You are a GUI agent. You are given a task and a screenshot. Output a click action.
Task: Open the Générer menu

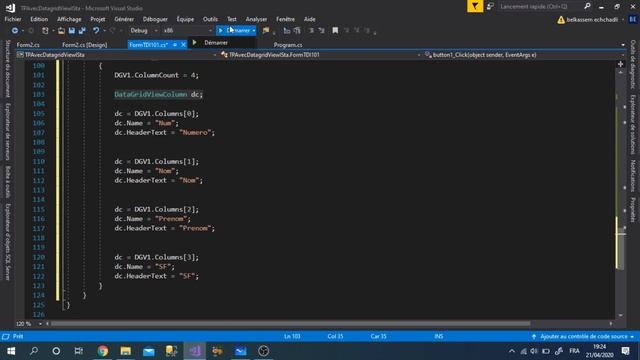click(124, 19)
